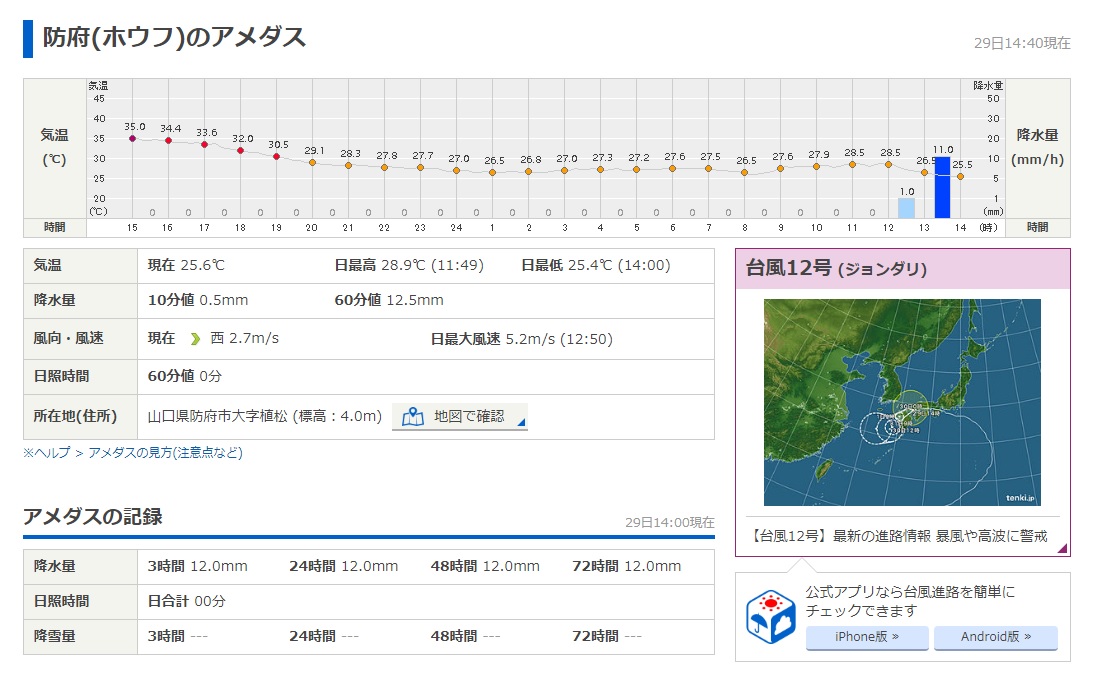
Task: Click the 10分値 0.5mm rainfall value
Action: (x=198, y=300)
